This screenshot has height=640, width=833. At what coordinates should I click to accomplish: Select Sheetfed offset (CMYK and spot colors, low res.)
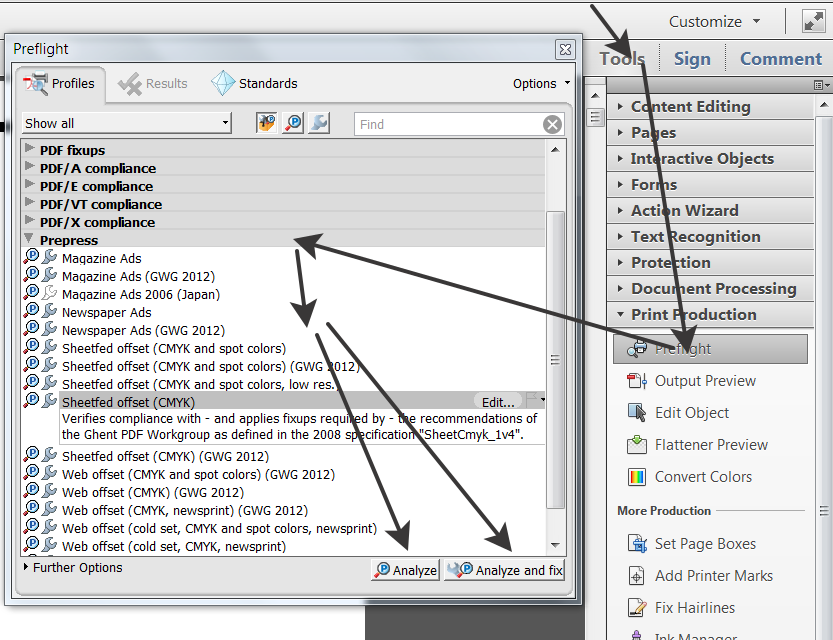point(200,385)
